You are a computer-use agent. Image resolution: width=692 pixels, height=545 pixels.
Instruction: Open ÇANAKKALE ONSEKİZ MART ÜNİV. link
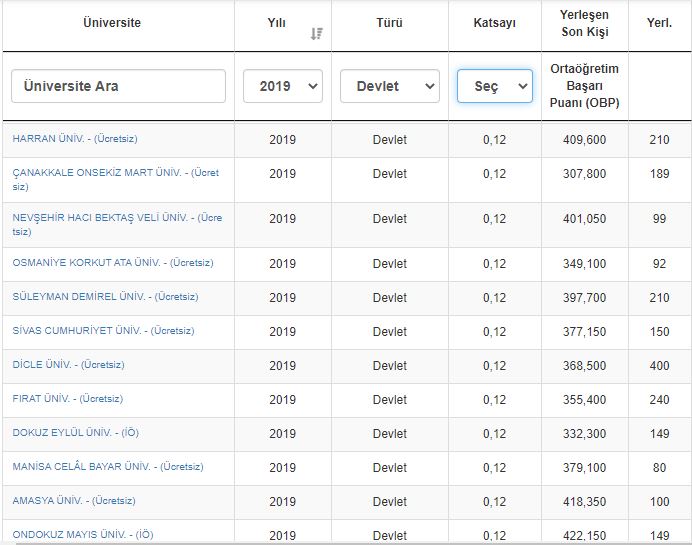click(x=116, y=179)
